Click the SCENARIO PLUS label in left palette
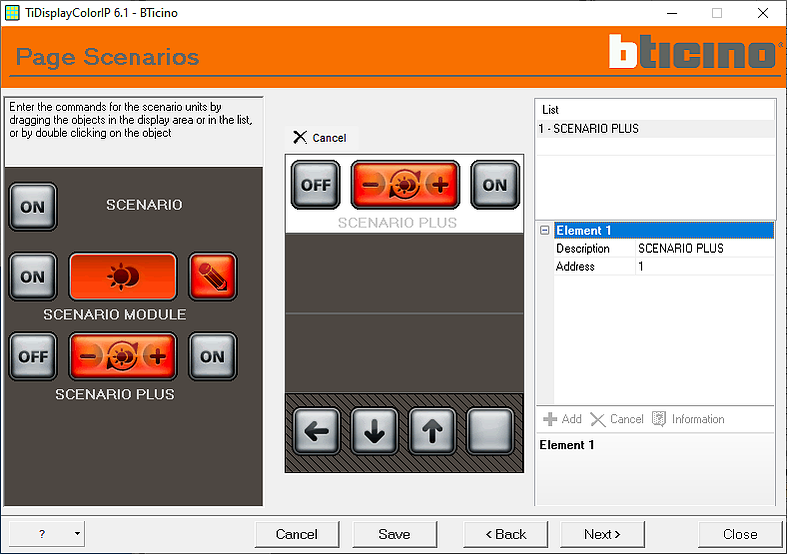This screenshot has width=787, height=554. [x=115, y=394]
